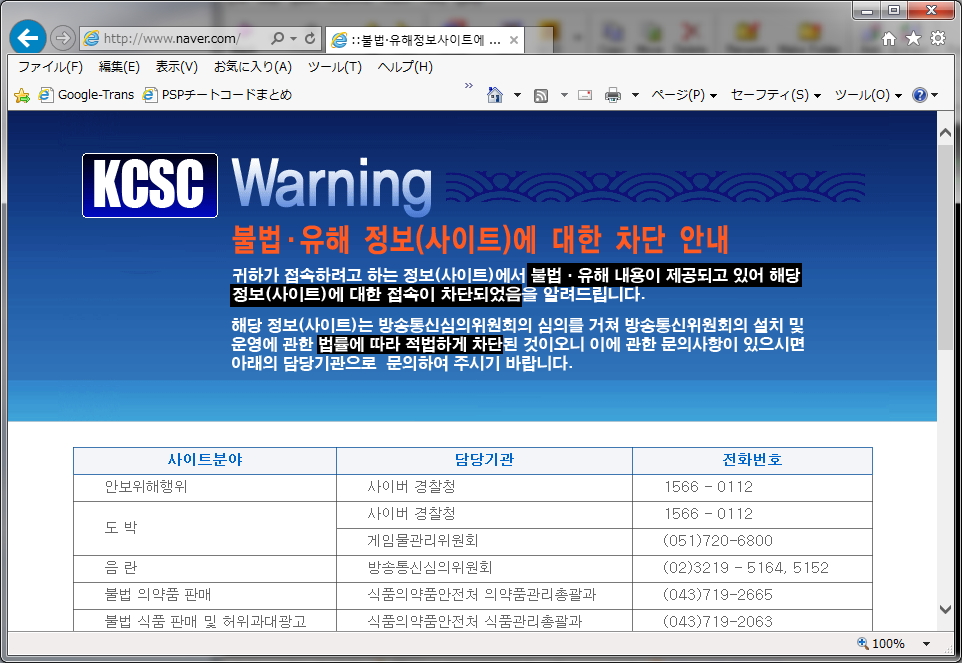
Task: Click the Read mail envelope icon
Action: click(585, 95)
